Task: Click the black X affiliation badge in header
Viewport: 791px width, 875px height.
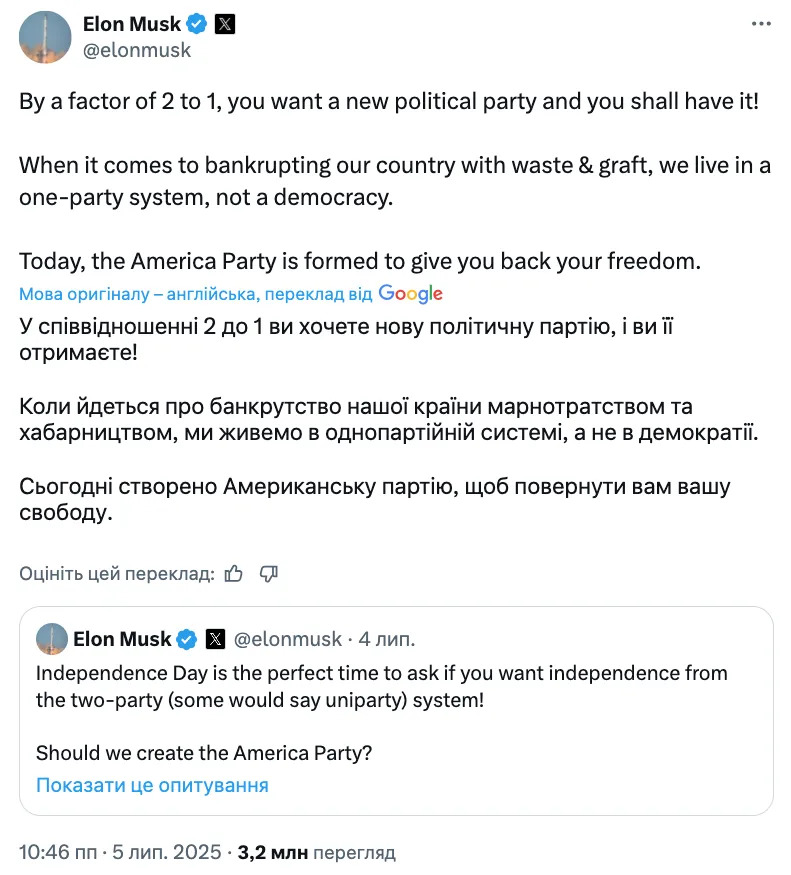Action: (x=225, y=24)
